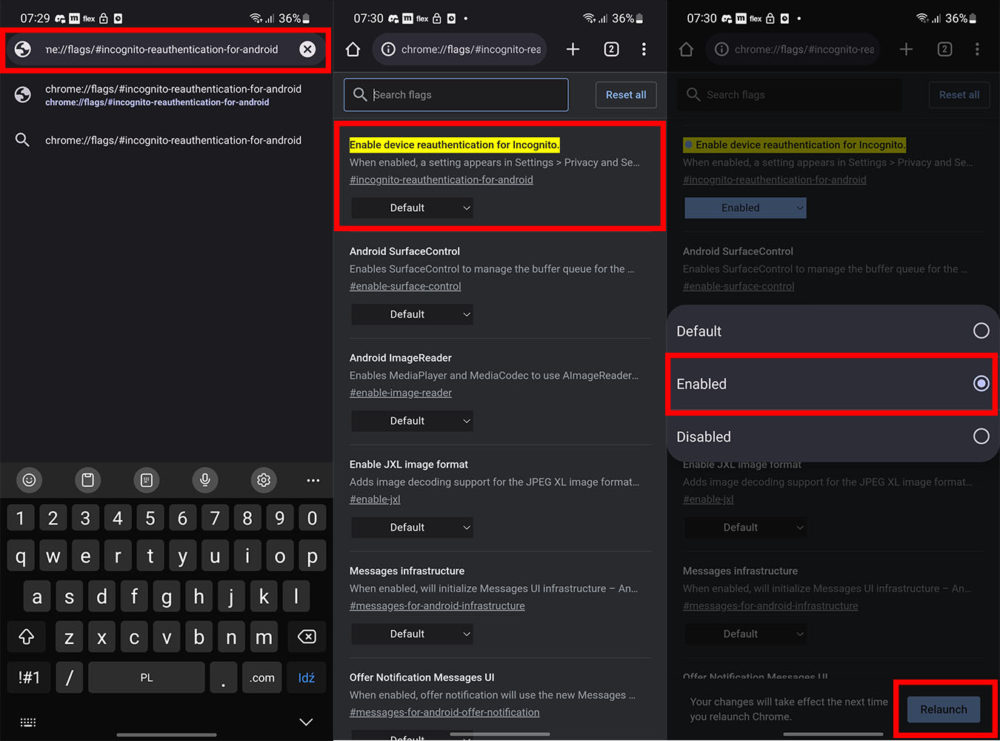Tap the battery icon in middle status bar
Screen dimensions: 1000x741
[640, 18]
